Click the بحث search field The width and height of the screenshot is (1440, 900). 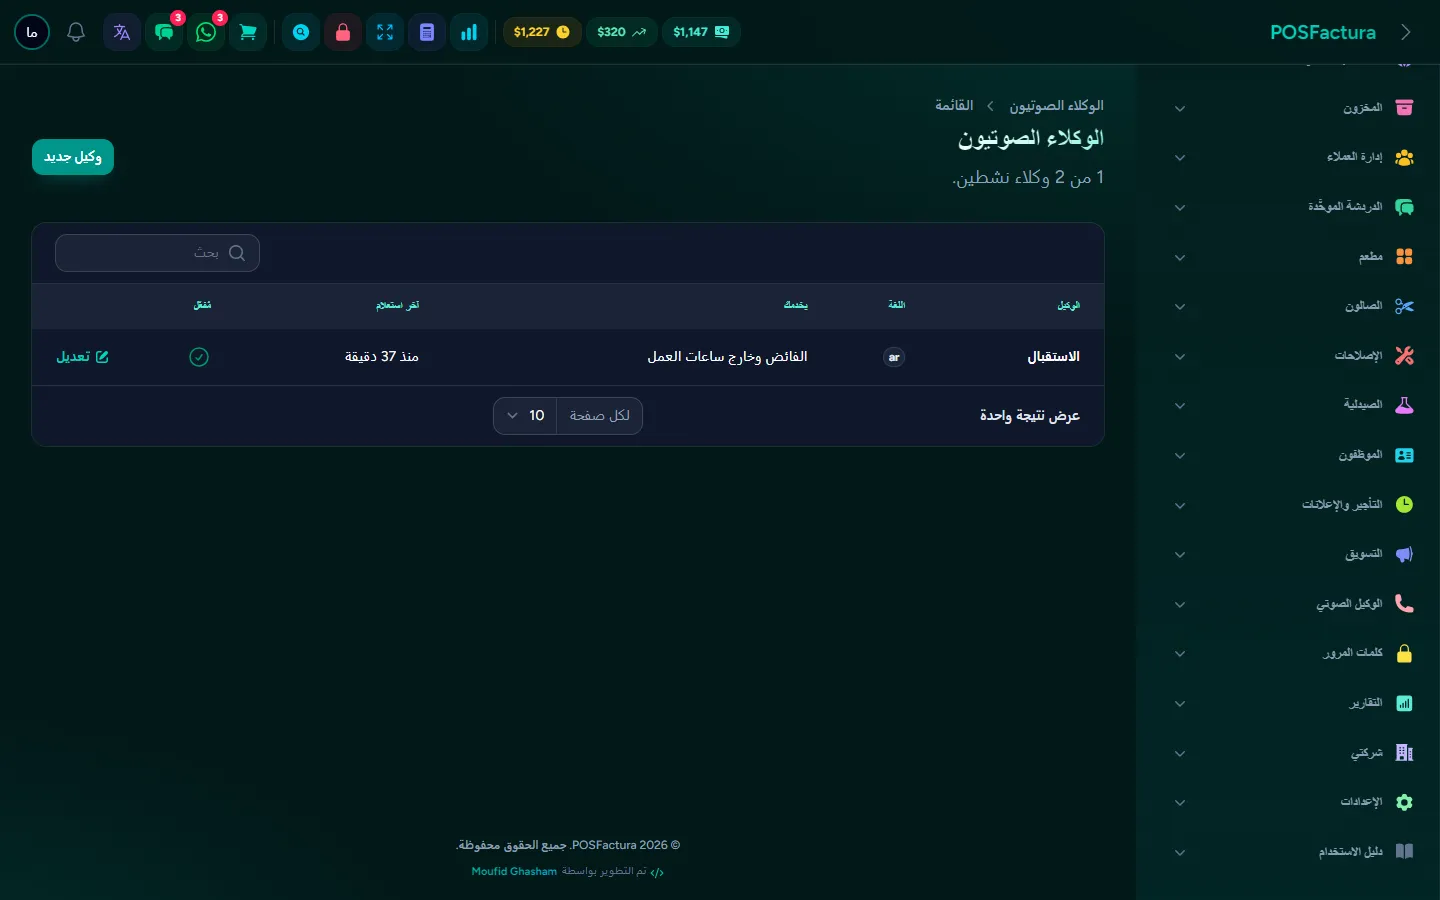point(158,253)
